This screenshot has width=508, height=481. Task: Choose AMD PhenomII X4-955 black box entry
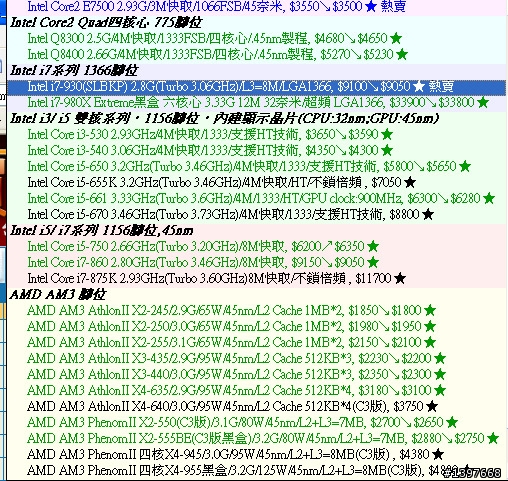point(256,470)
